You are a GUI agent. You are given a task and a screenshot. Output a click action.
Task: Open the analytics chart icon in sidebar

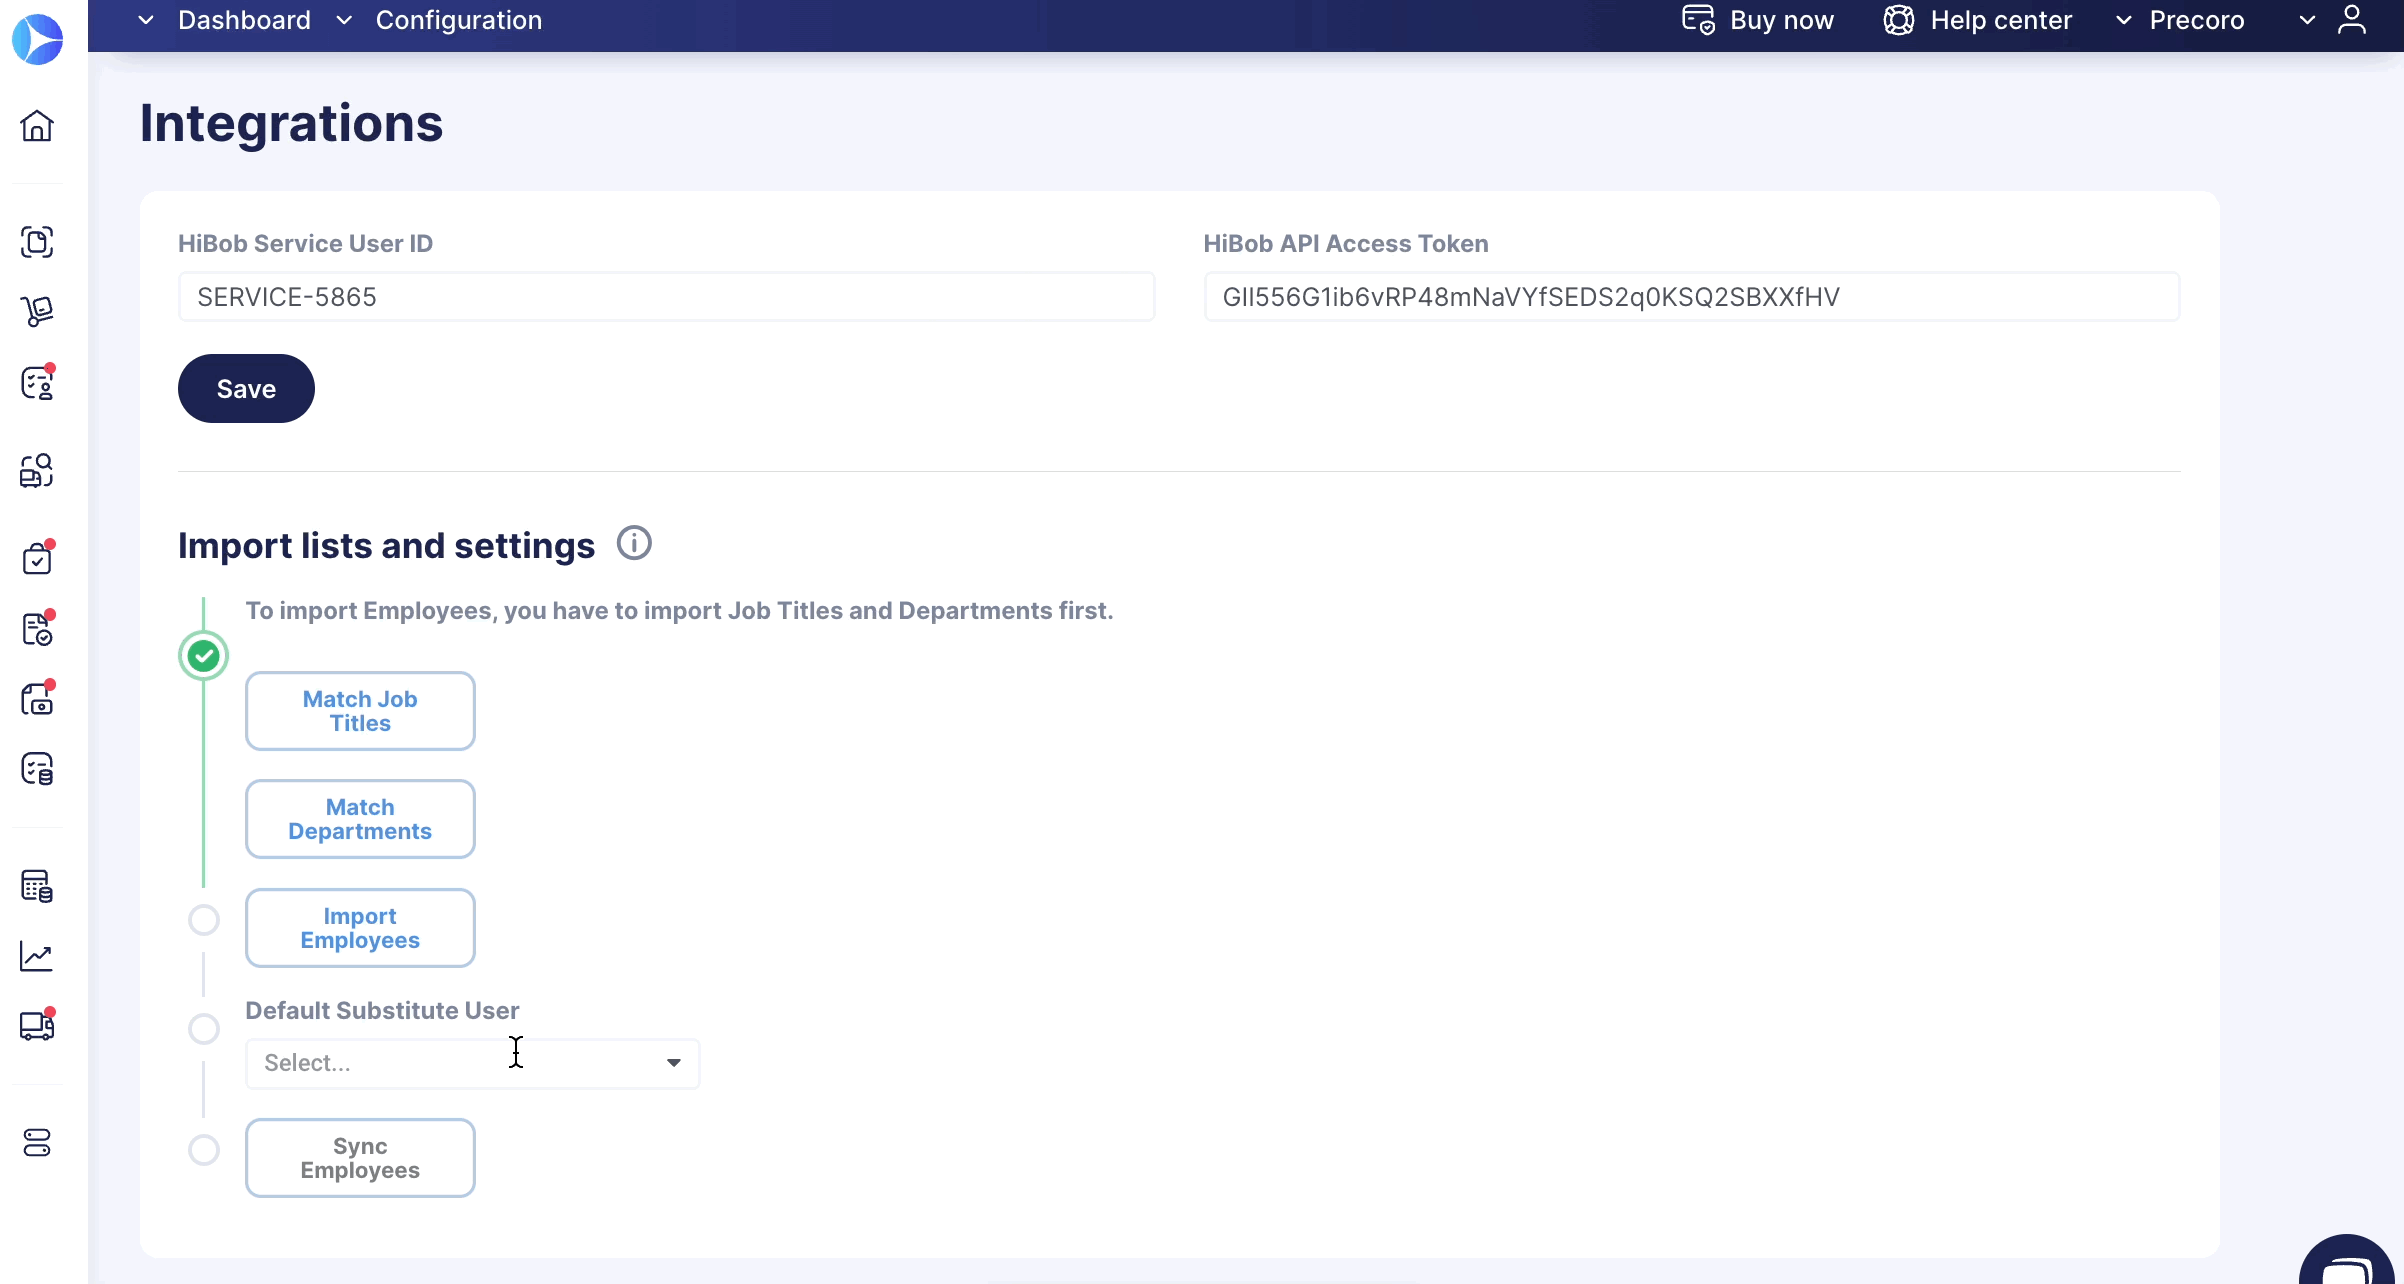[38, 956]
